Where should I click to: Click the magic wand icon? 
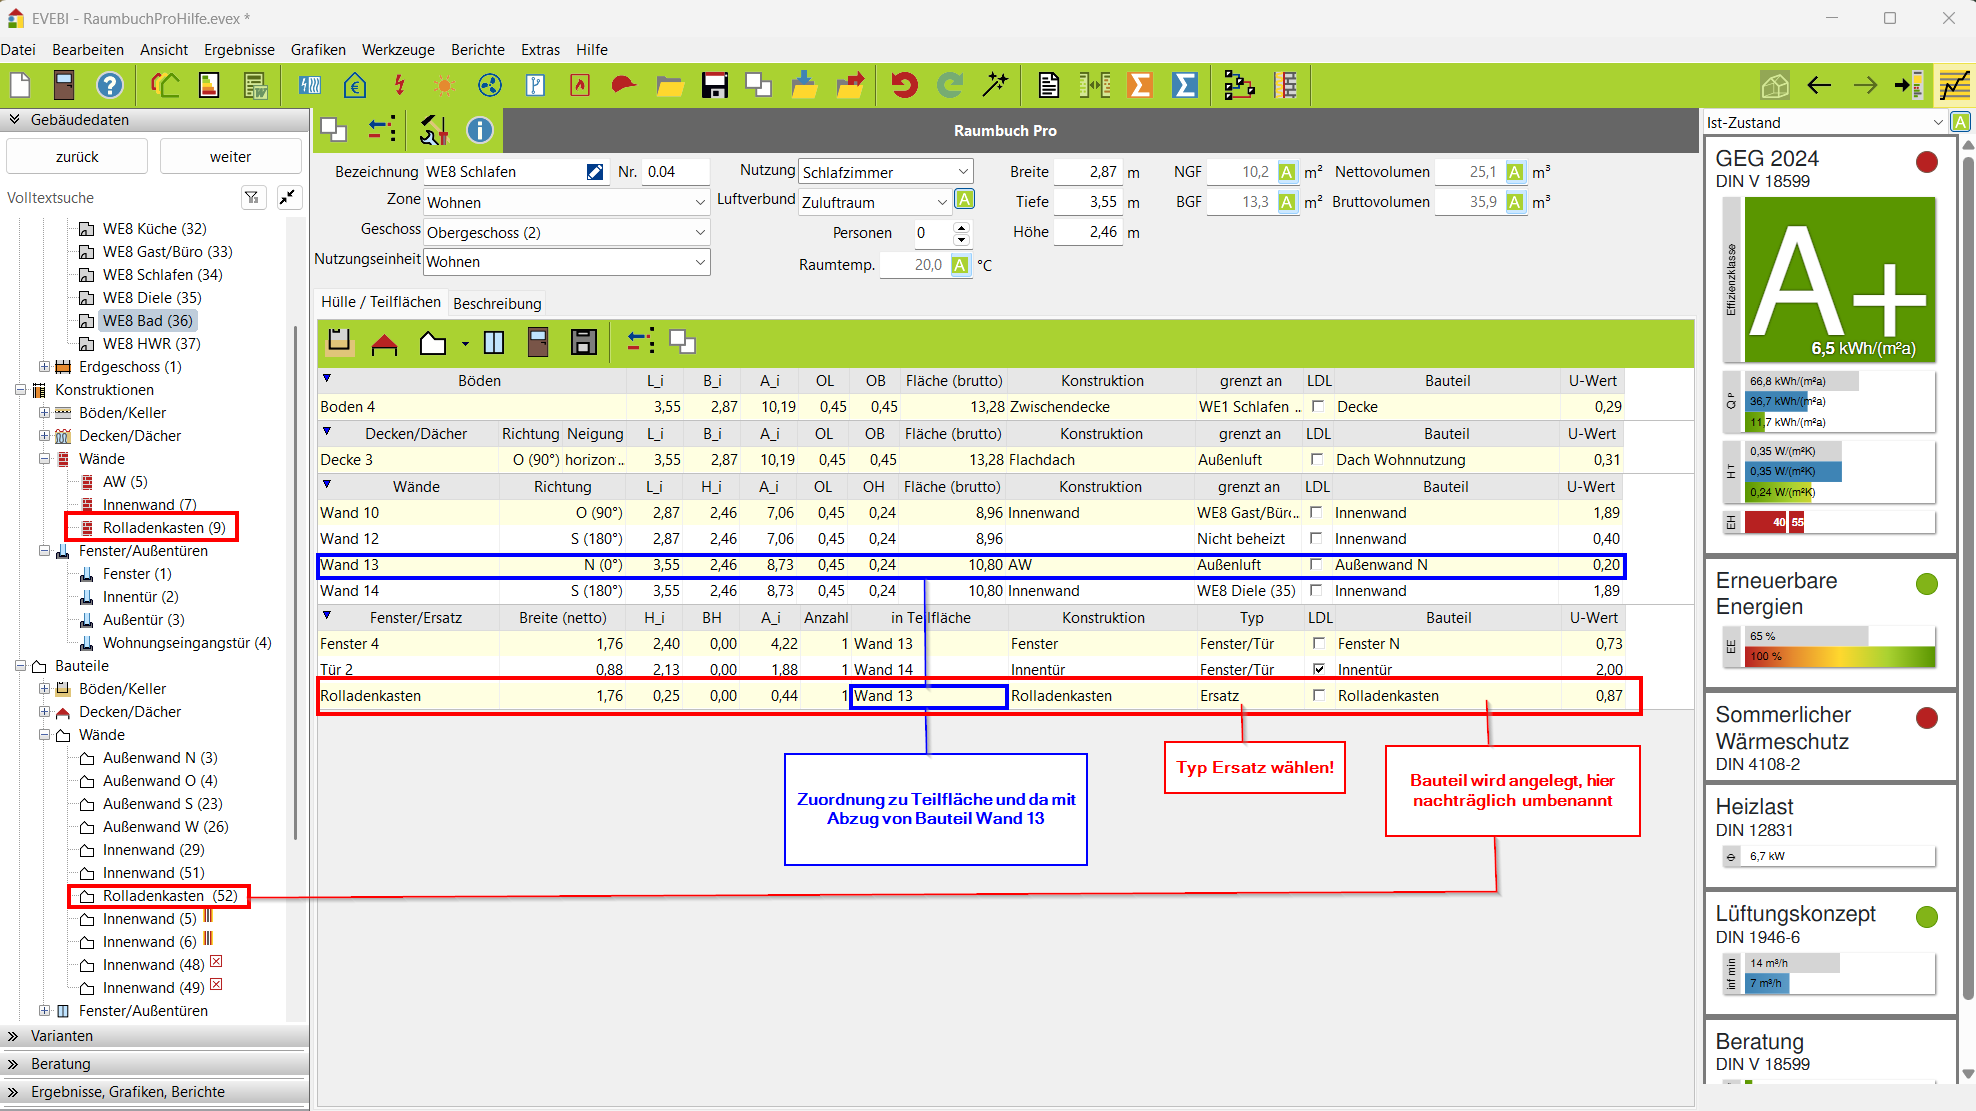[x=995, y=86]
